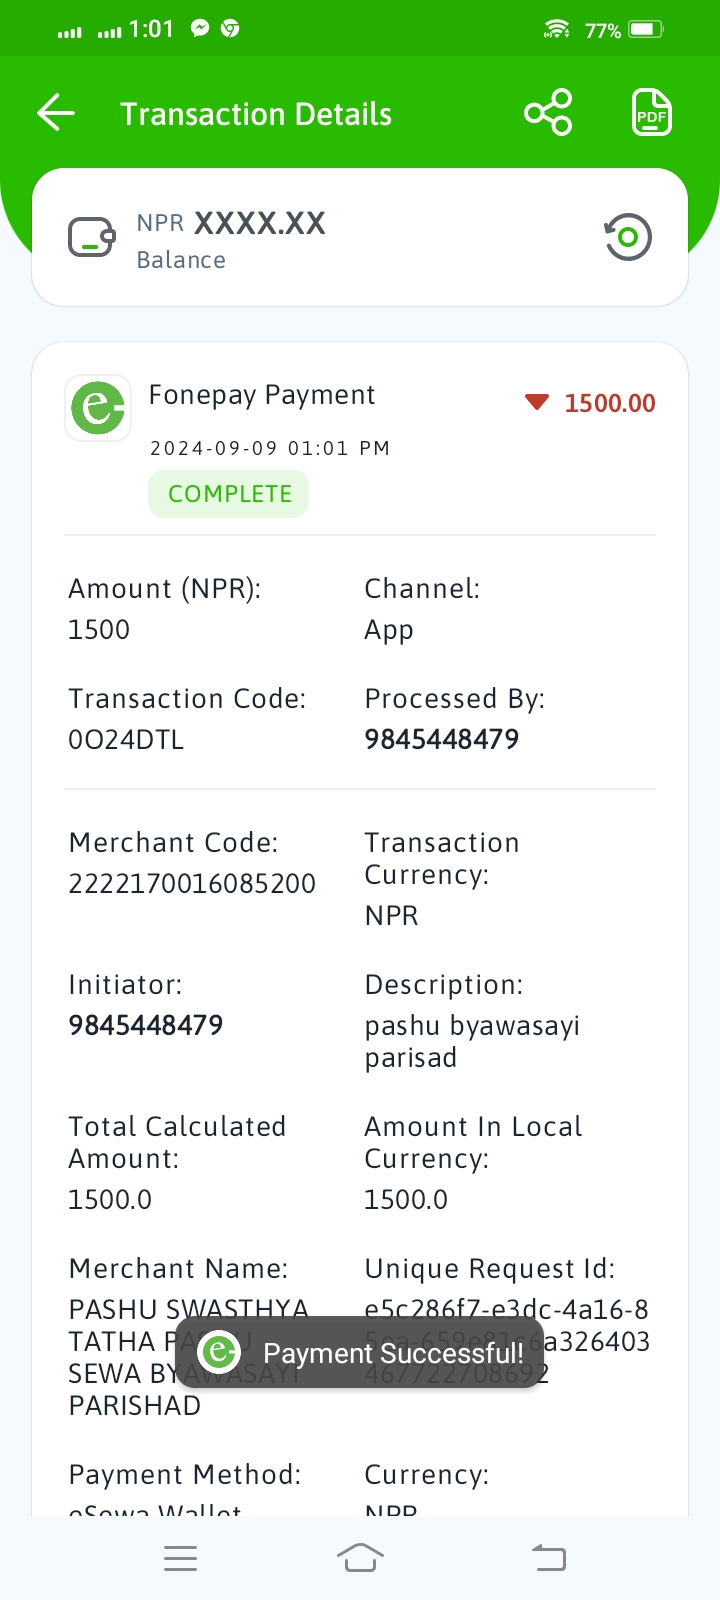Tap the 1500.00 debit amount
Image resolution: width=720 pixels, height=1600 pixels.
610,403
